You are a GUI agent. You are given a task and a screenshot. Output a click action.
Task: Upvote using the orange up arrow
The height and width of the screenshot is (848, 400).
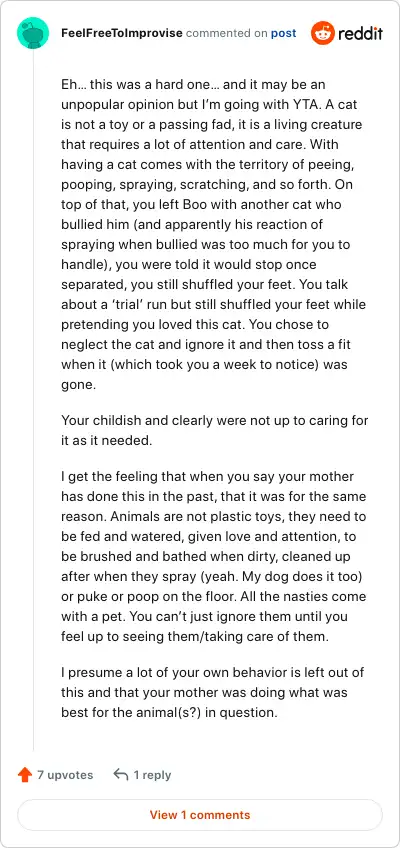tap(25, 775)
